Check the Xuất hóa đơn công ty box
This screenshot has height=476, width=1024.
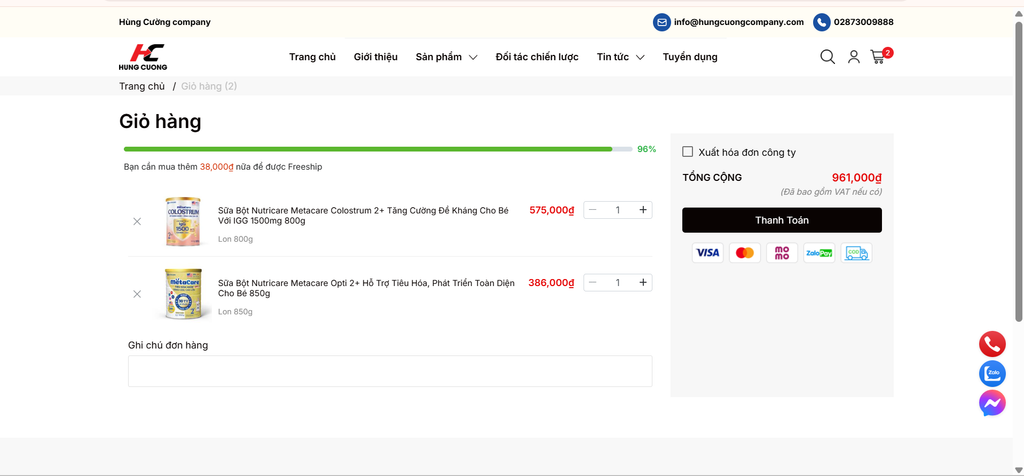click(688, 151)
